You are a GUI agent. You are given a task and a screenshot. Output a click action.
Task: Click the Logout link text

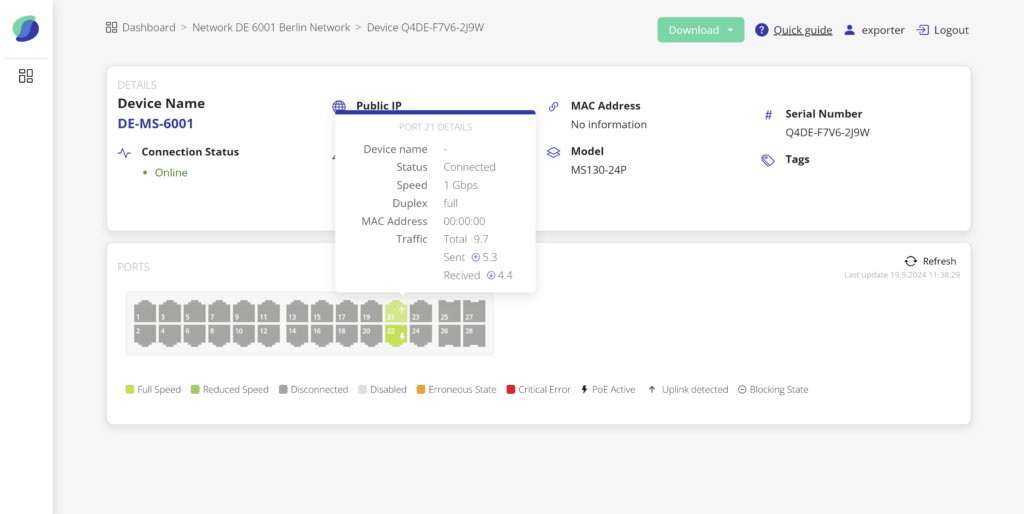click(x=951, y=30)
